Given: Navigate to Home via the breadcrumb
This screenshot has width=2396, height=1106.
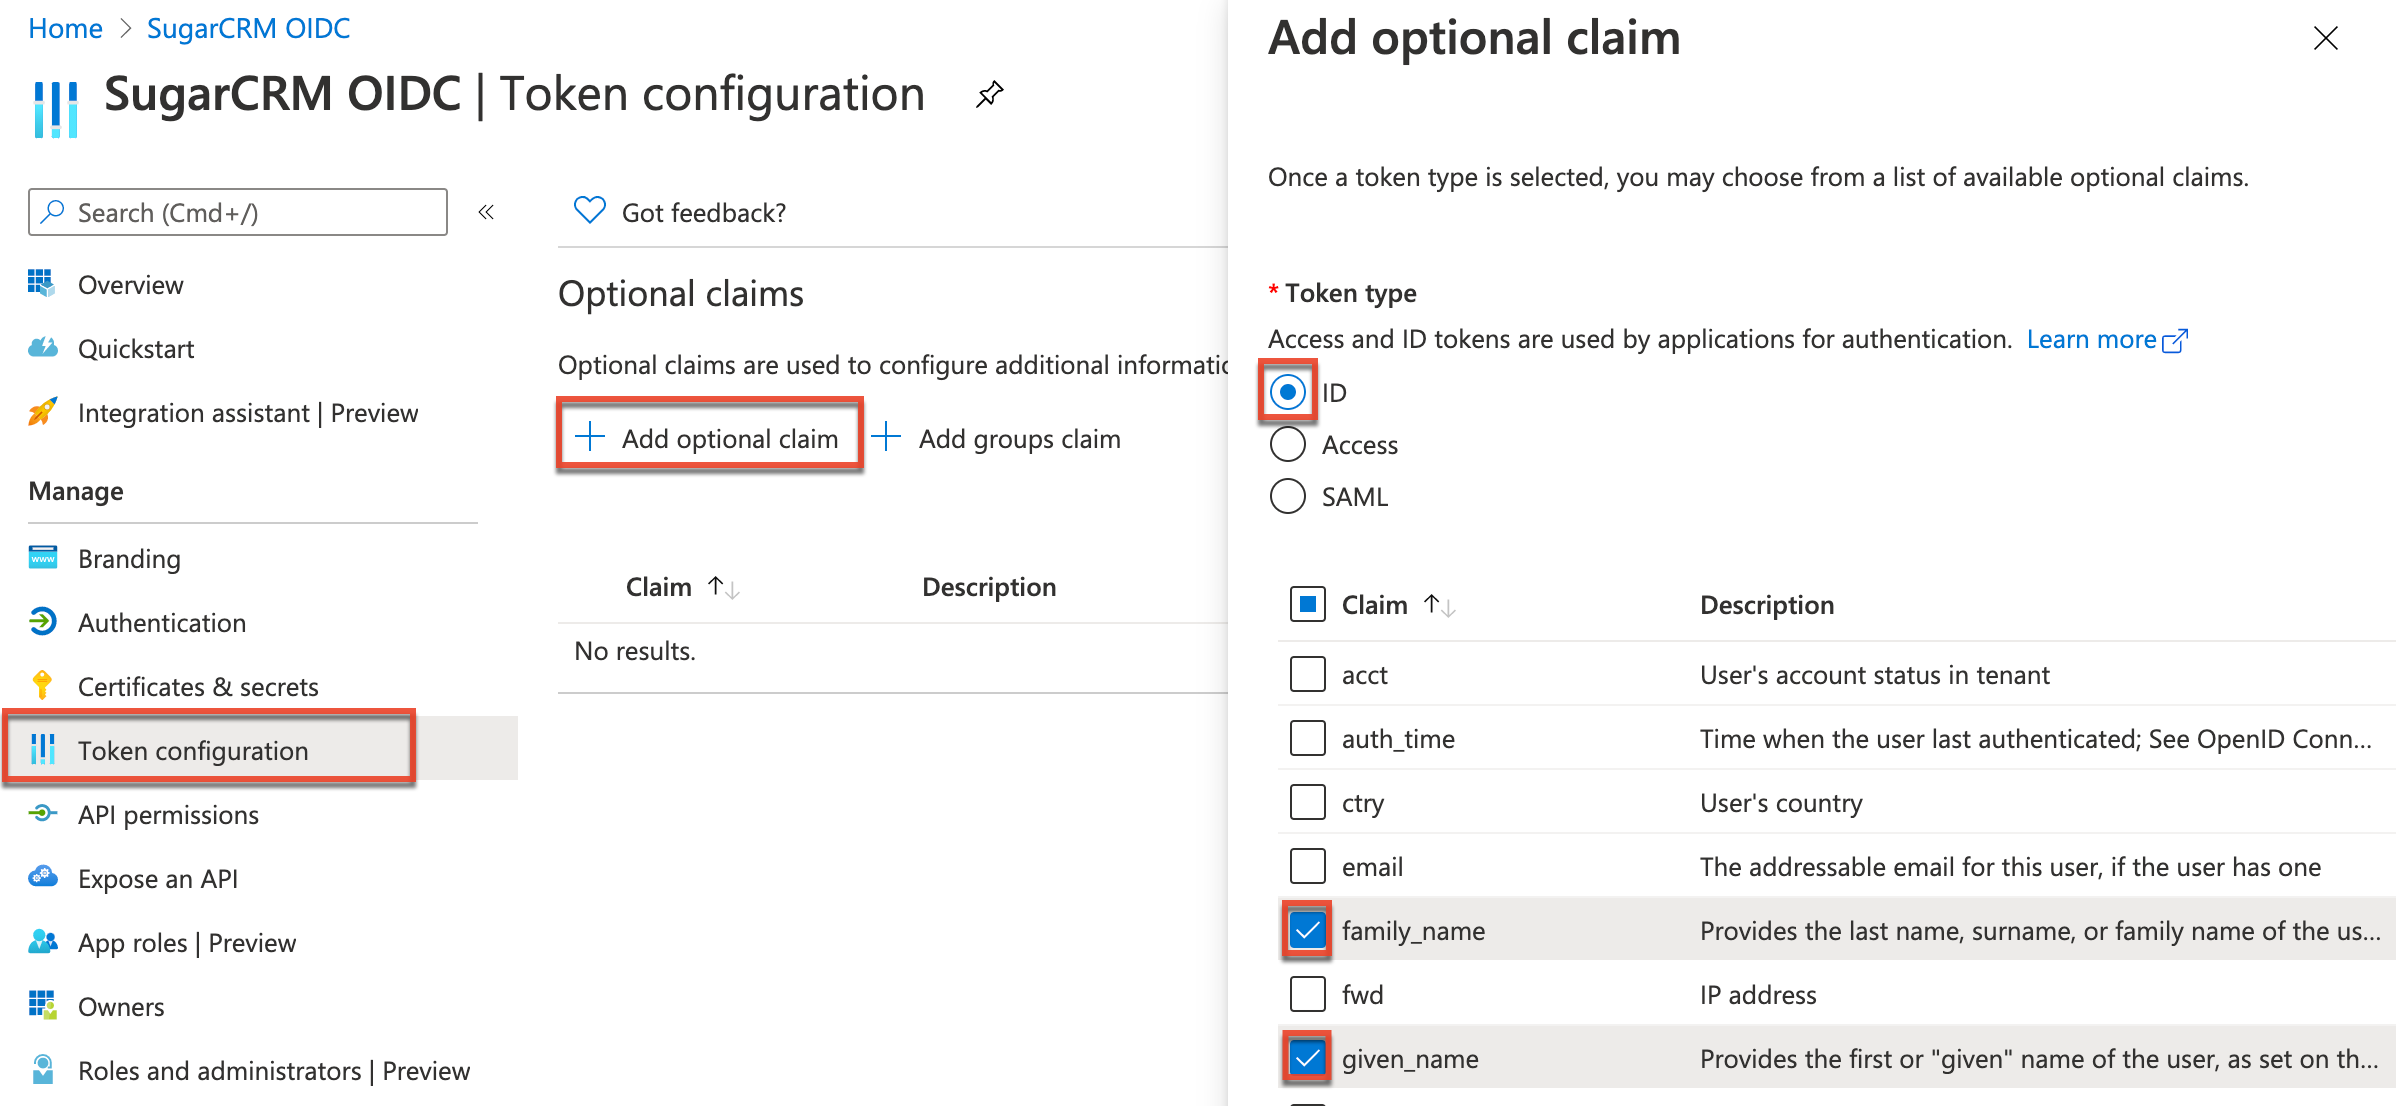Looking at the screenshot, I should [x=64, y=28].
